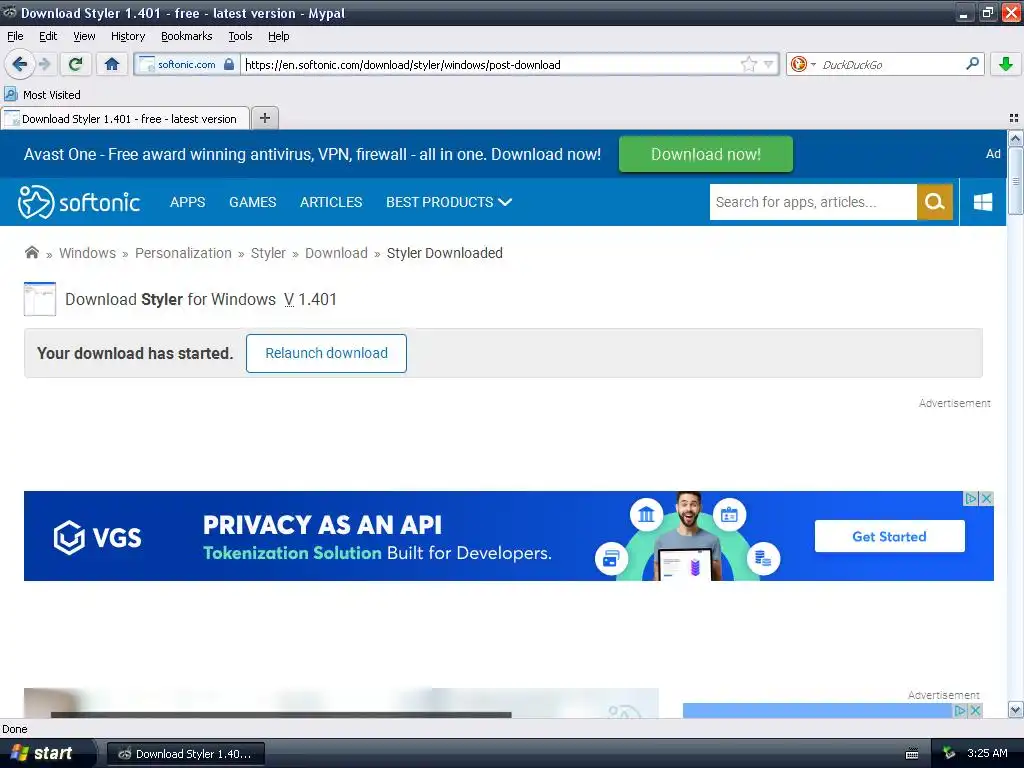
Task: Open the Most Visited bookmarks folder
Action: point(42,95)
